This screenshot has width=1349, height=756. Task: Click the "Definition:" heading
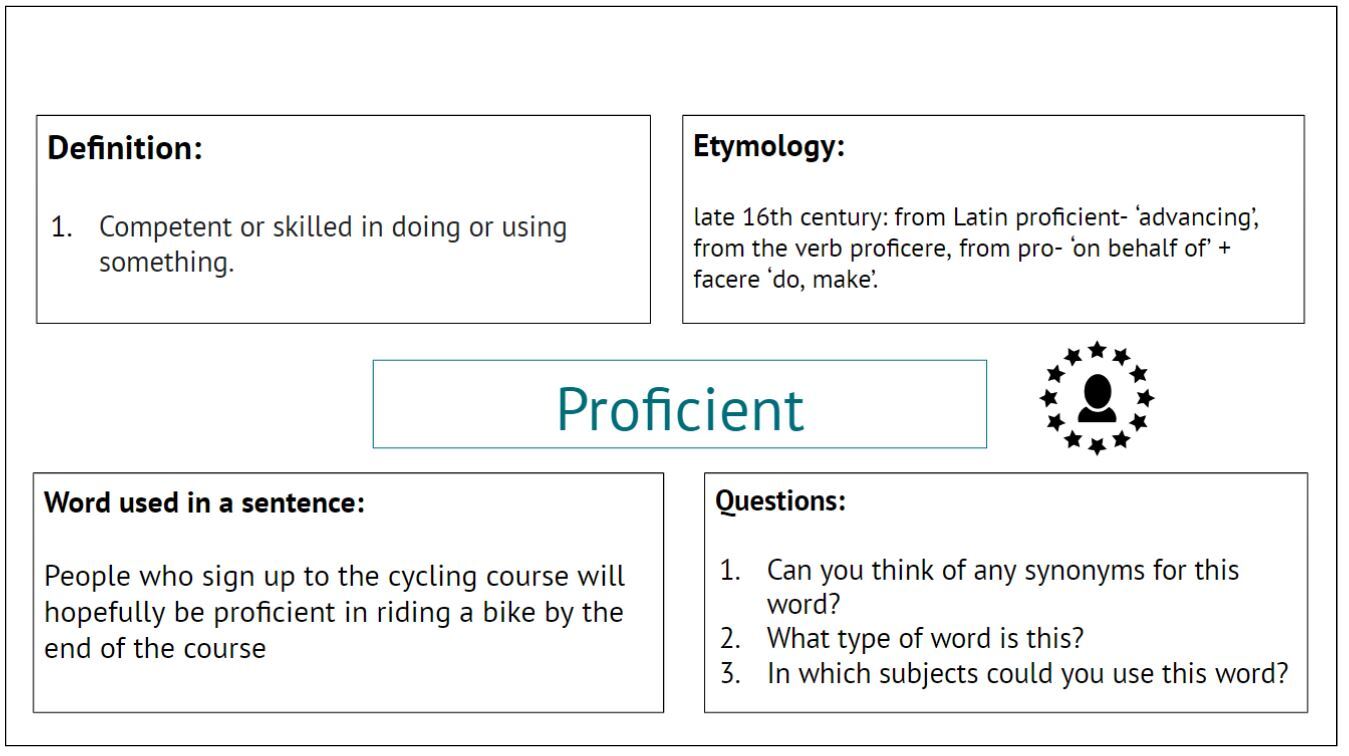pyautogui.click(x=126, y=149)
